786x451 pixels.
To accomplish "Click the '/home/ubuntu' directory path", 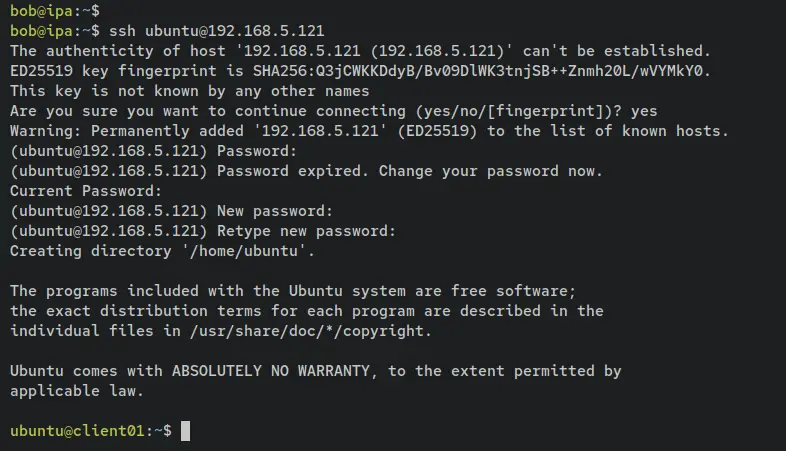I will click(x=248, y=251).
